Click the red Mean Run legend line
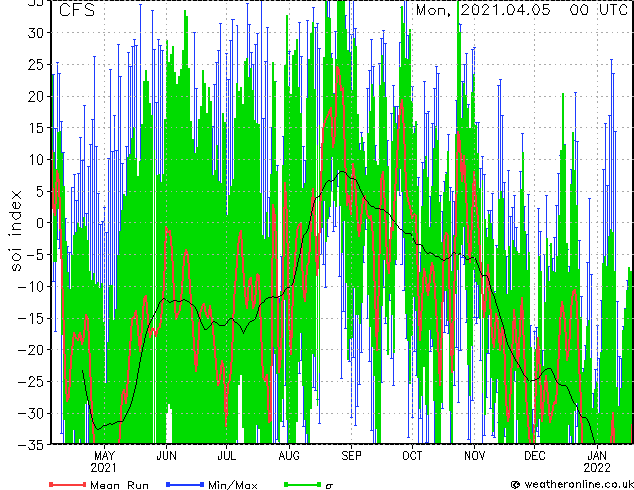 tap(68, 484)
